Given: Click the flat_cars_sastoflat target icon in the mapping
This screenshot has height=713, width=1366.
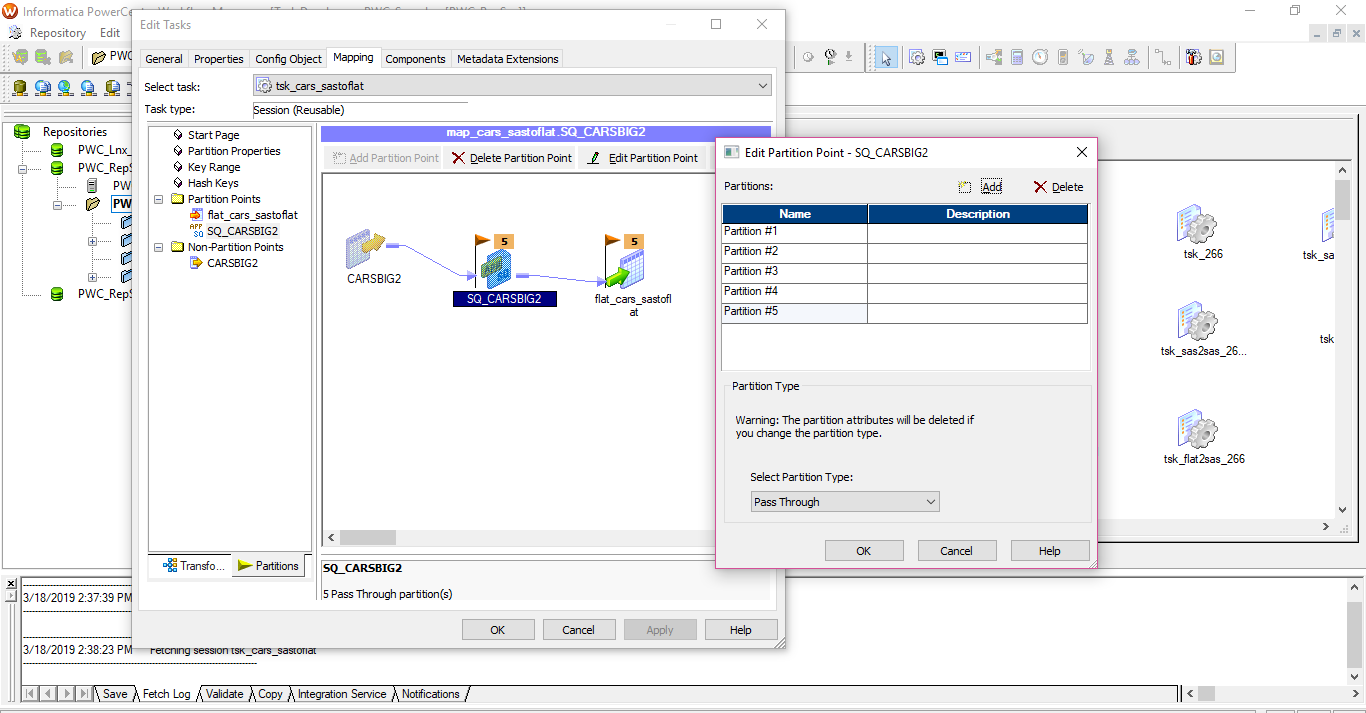Looking at the screenshot, I should click(x=626, y=268).
